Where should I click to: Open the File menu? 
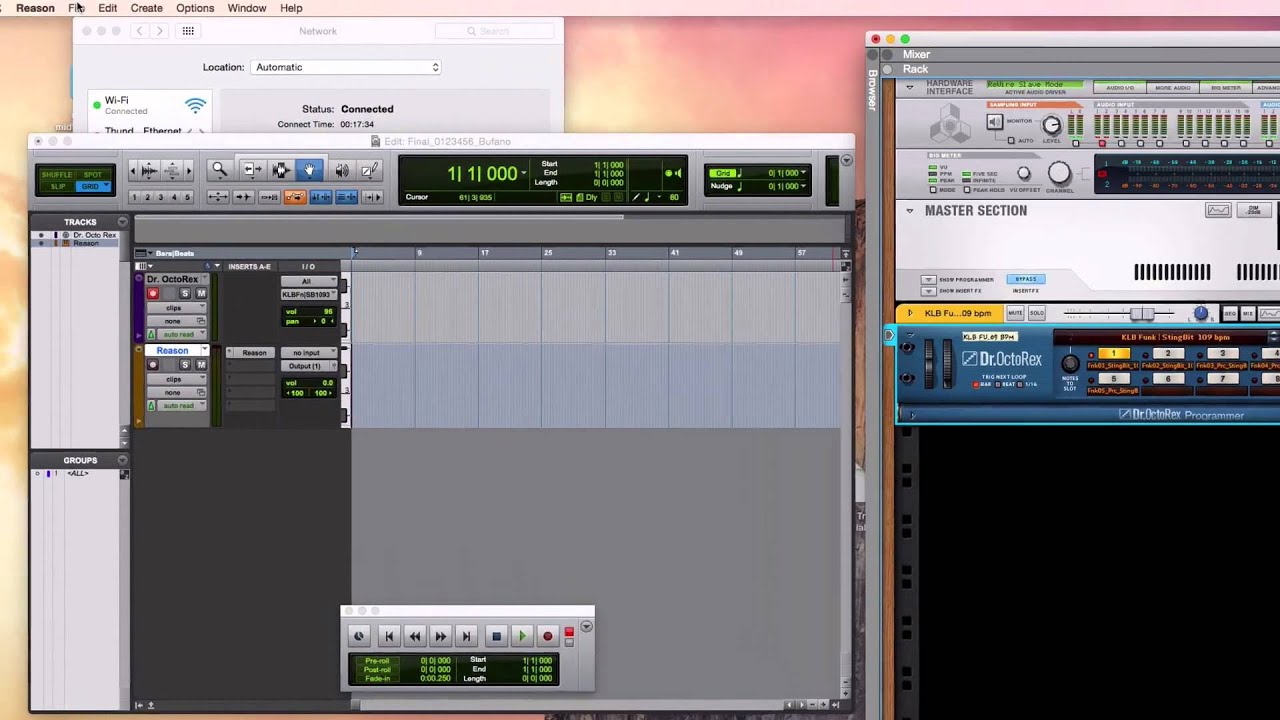pyautogui.click(x=76, y=8)
